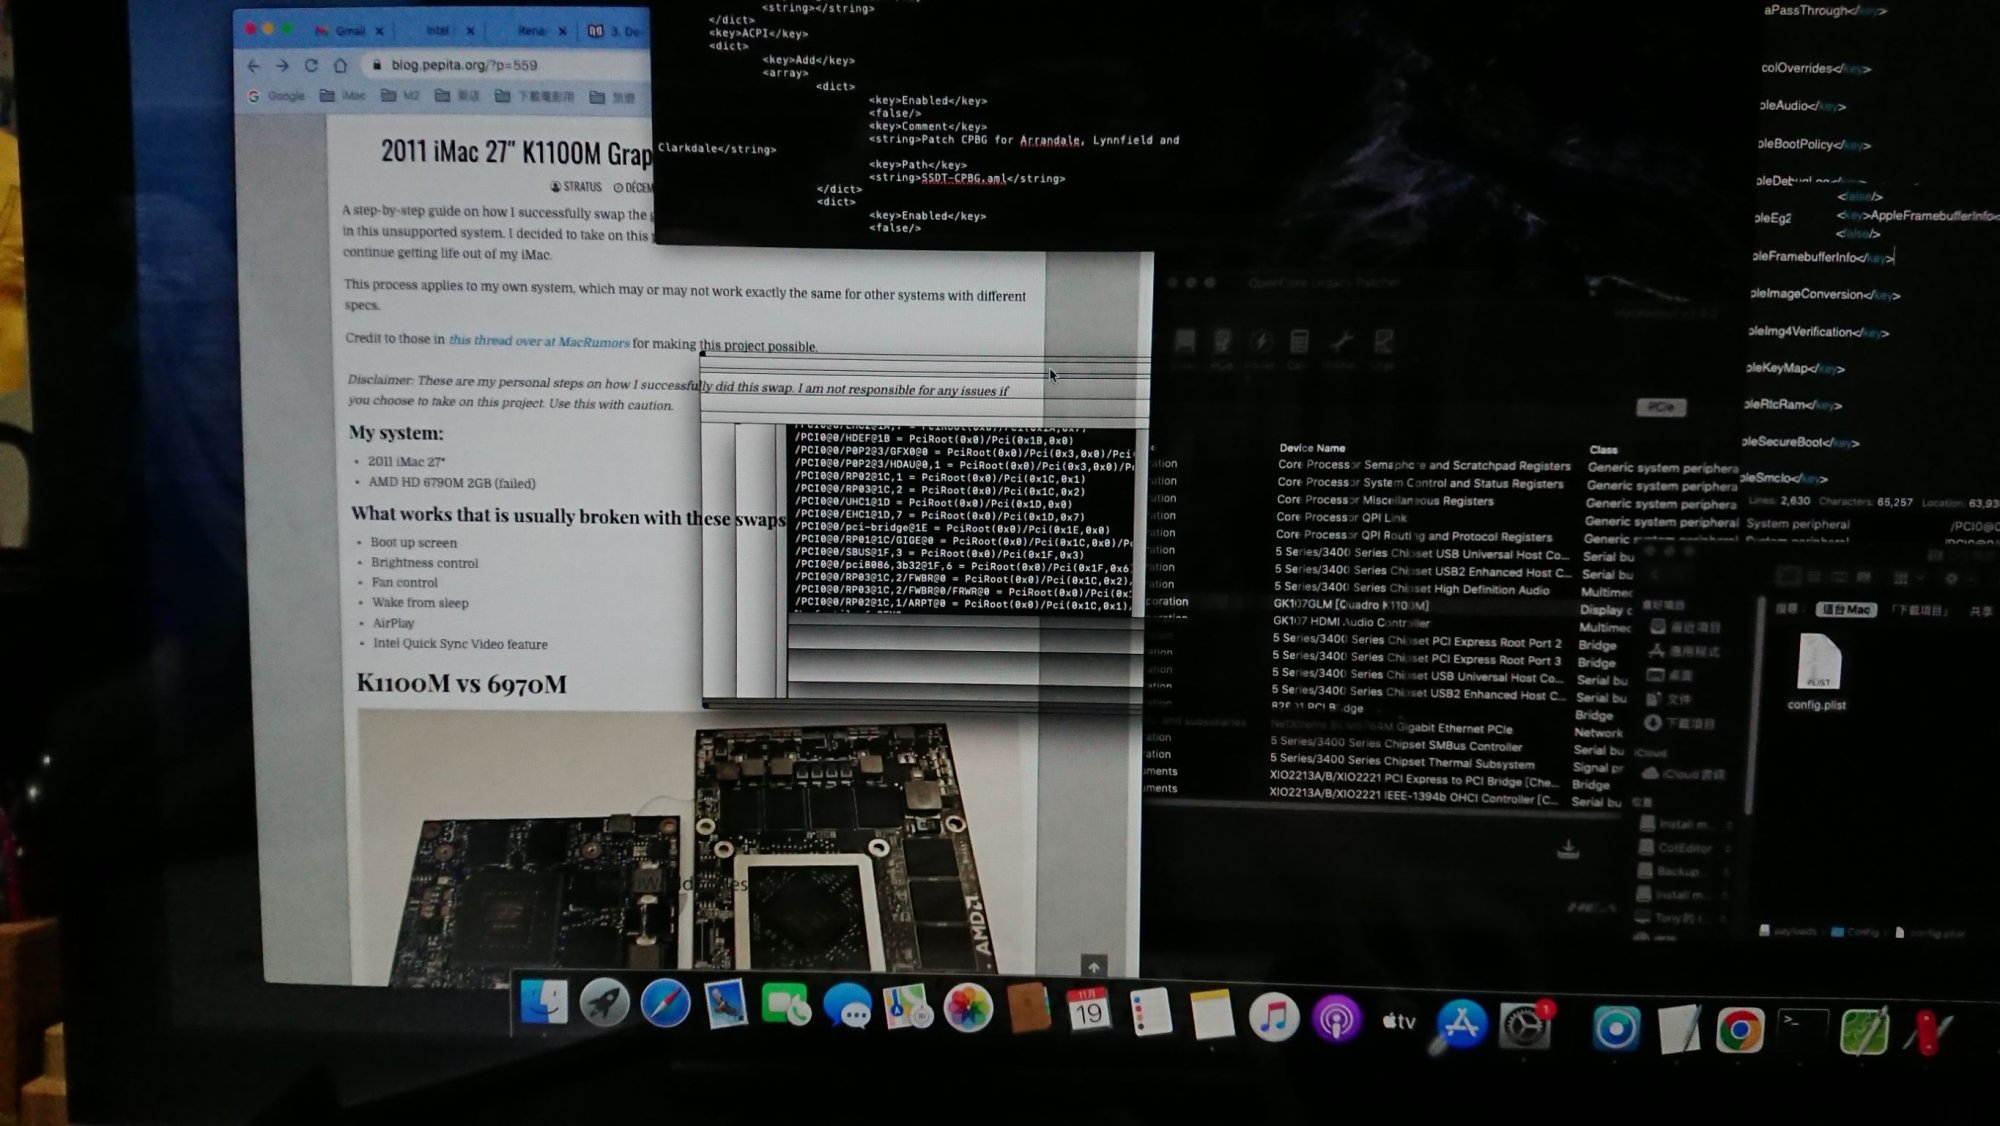Click the browser back arrow
Image resolution: width=2000 pixels, height=1126 pixels.
tap(253, 65)
